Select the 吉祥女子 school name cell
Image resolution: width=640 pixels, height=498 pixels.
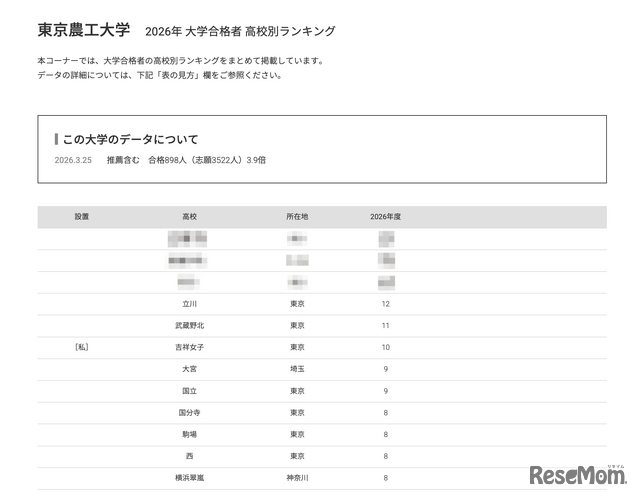[x=189, y=347]
